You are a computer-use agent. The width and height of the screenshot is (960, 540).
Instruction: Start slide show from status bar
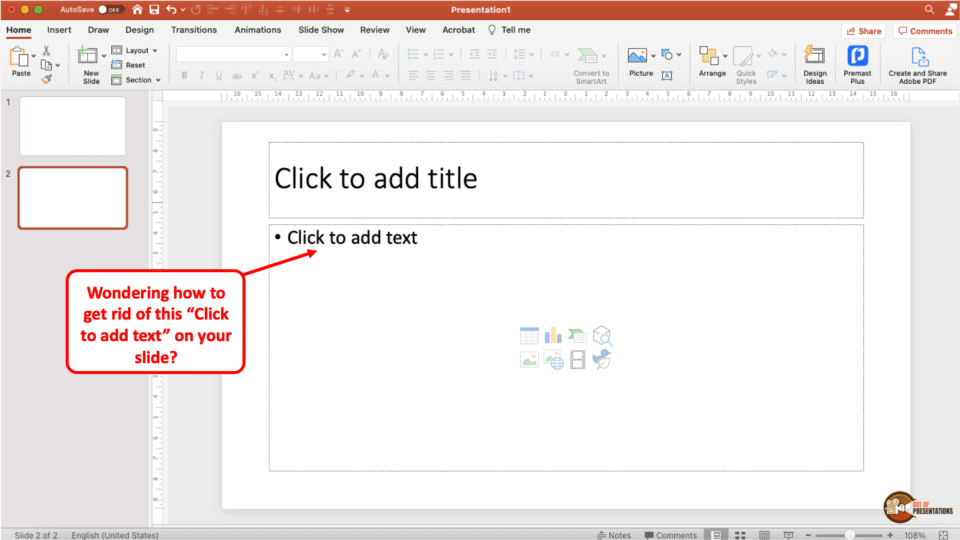point(789,535)
